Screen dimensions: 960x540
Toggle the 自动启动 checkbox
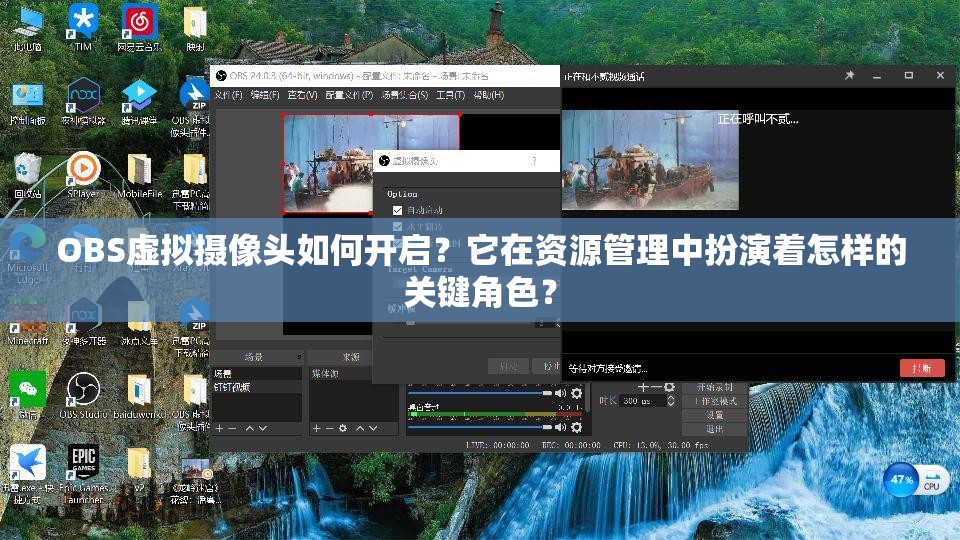(x=397, y=210)
